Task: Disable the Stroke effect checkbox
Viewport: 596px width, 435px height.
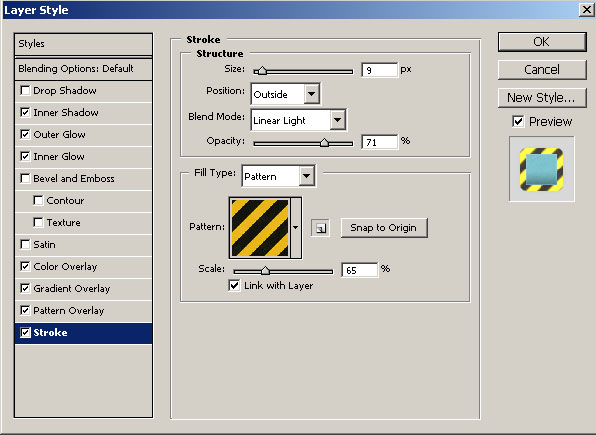Action: point(25,333)
